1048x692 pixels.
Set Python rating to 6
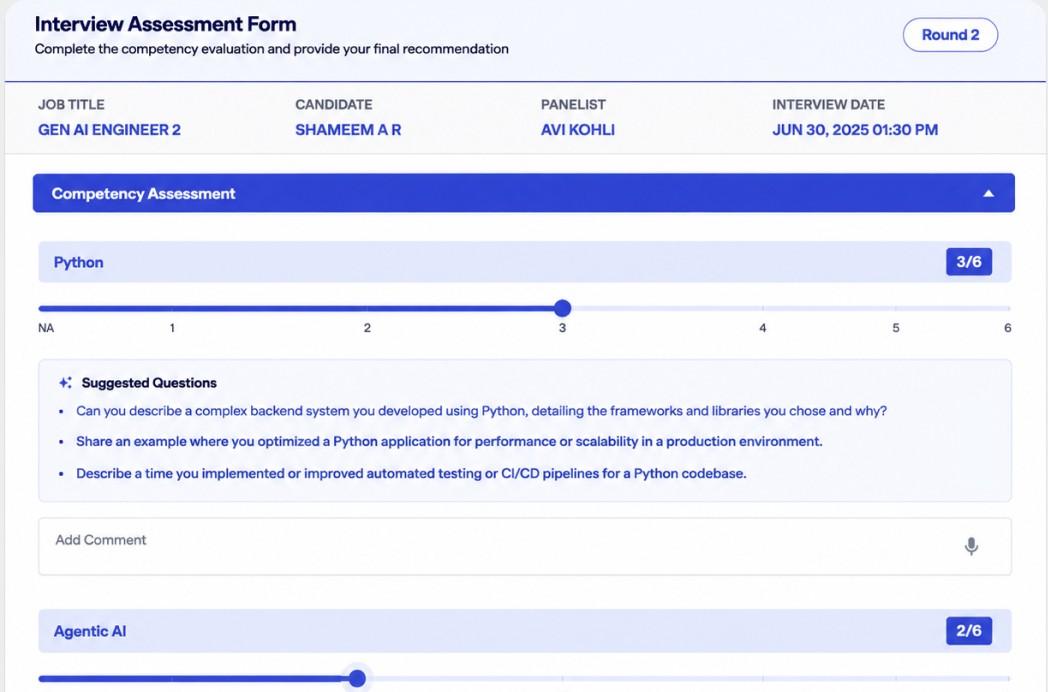(1008, 308)
